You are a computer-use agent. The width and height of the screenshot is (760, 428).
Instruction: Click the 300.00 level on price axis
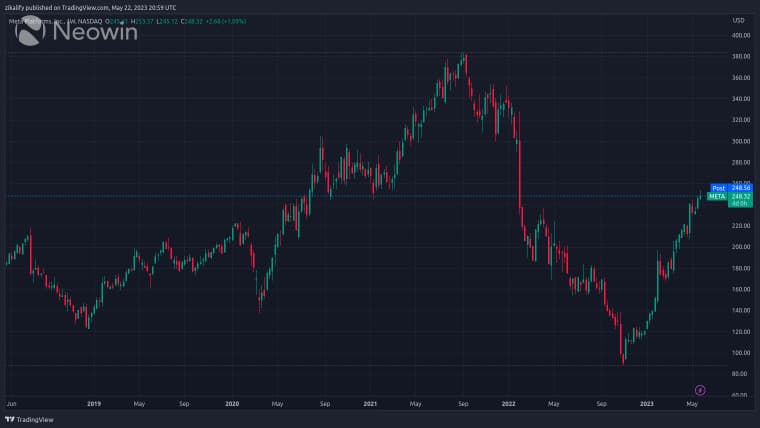click(740, 141)
